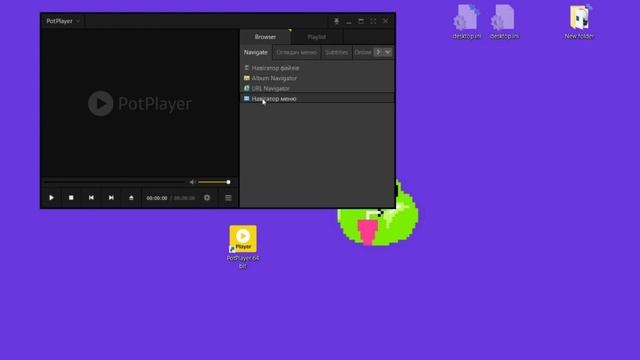
Task: Select the first desktop.ini file icon
Action: pos(467,22)
